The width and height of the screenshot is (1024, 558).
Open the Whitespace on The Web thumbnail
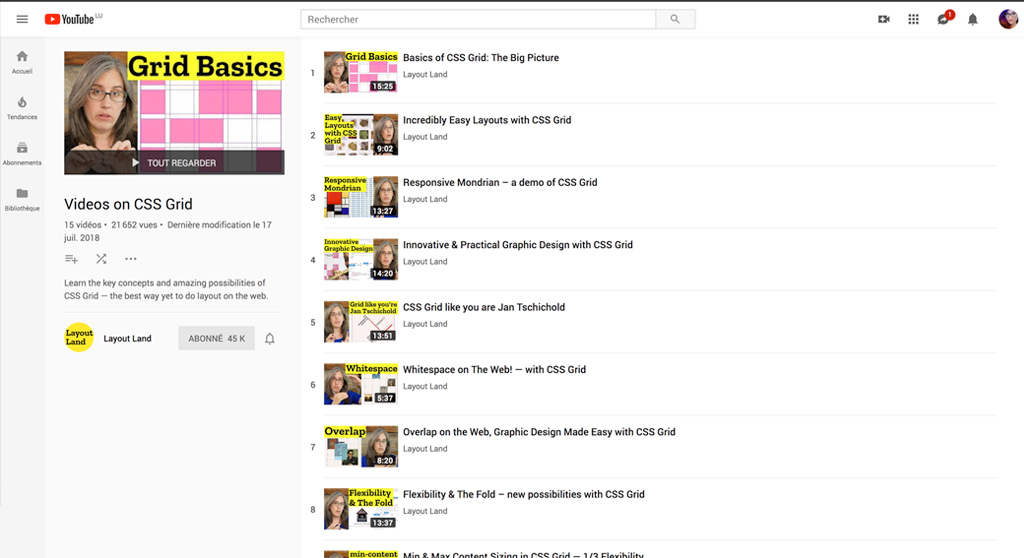(361, 384)
